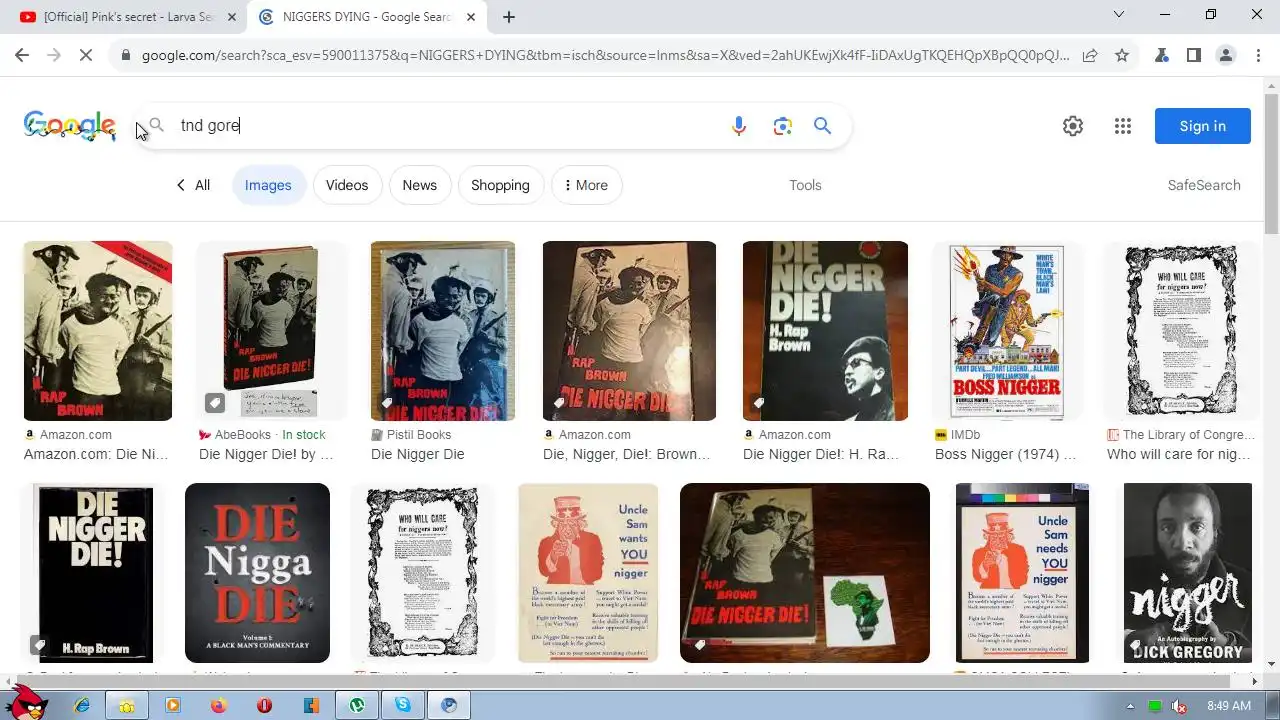Open the browser extensions menu
The width and height of the screenshot is (1280, 720).
(x=1162, y=55)
